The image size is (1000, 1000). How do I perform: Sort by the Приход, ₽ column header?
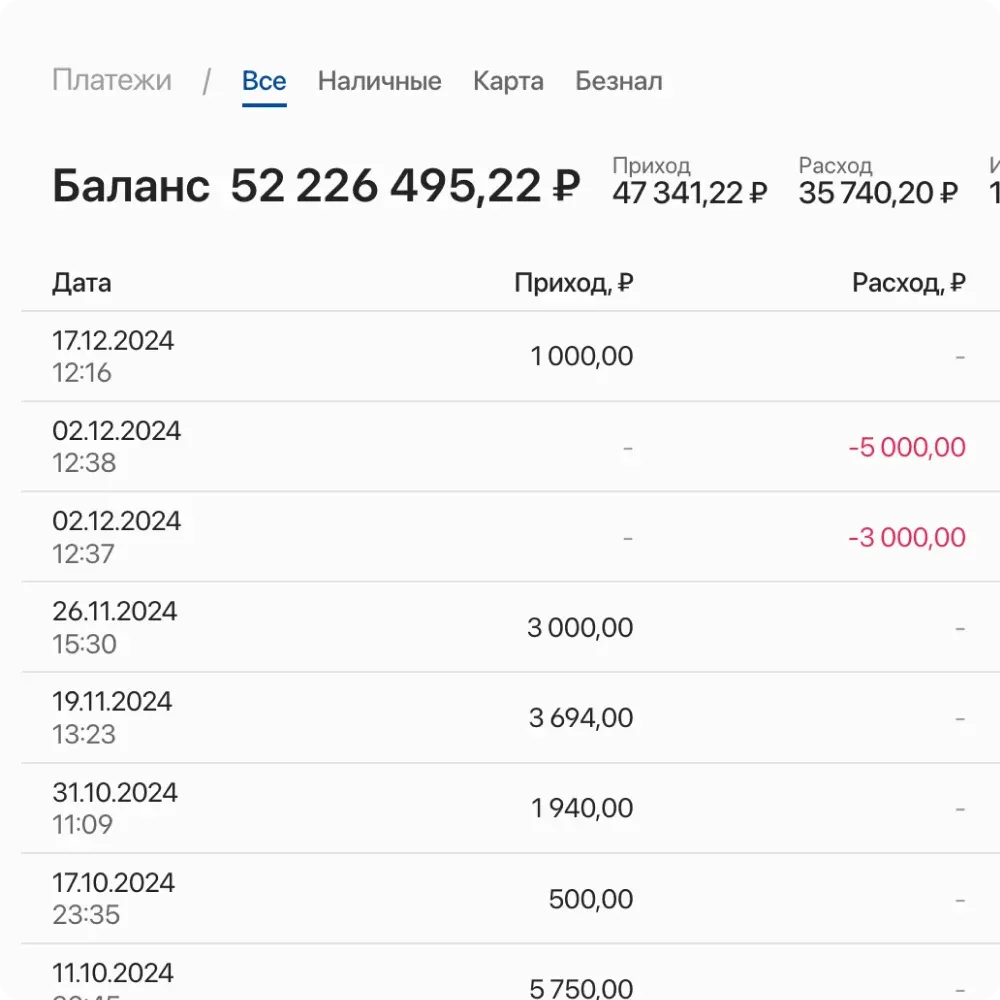click(x=573, y=283)
